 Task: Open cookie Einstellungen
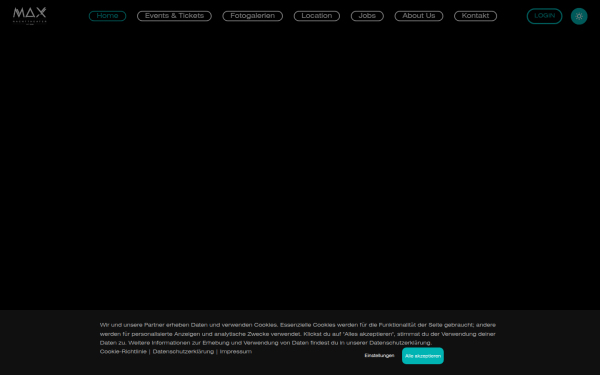coord(379,356)
